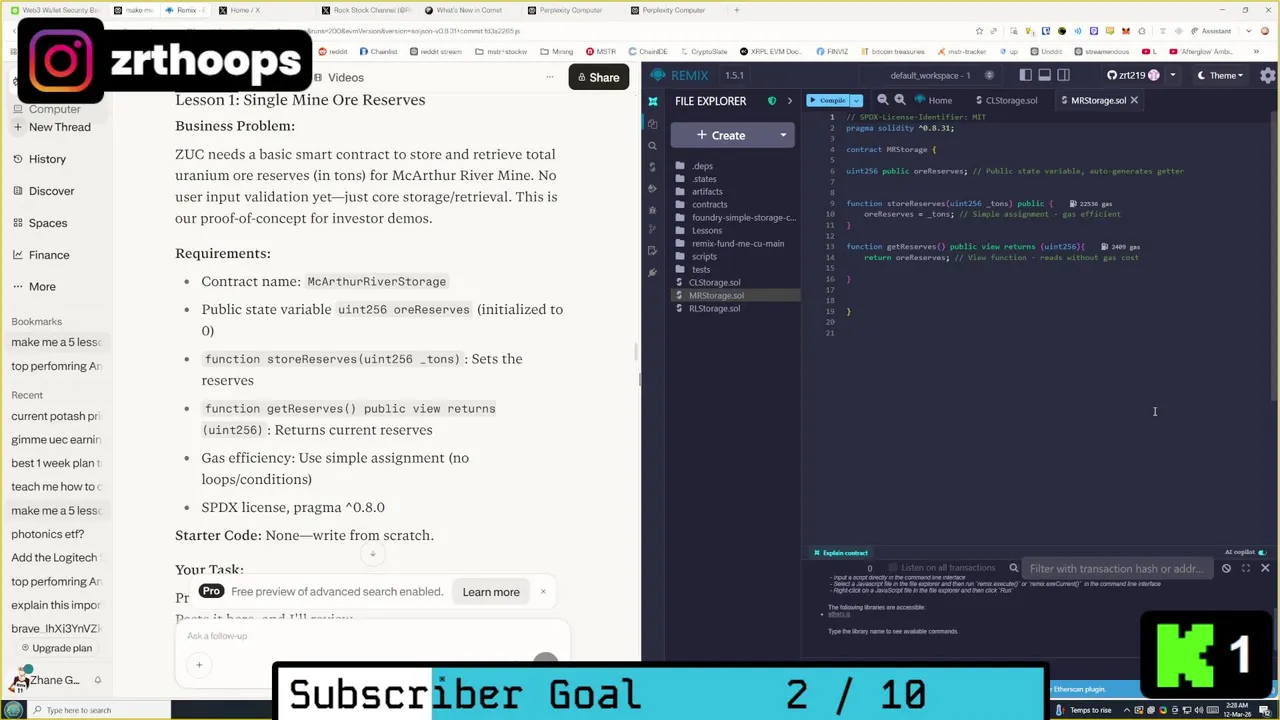
Task: Click the Spaces icon in Perplexity sidebar
Action: coord(18,223)
